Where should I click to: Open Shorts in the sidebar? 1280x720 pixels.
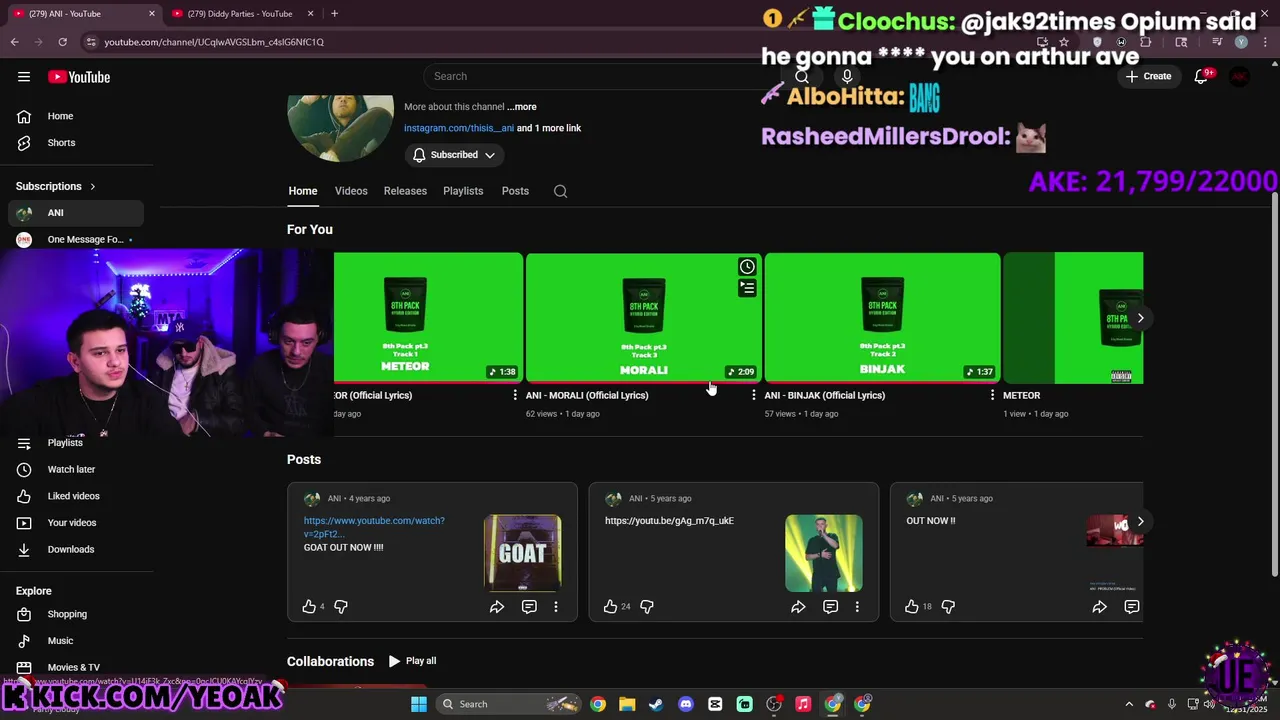click(76, 143)
